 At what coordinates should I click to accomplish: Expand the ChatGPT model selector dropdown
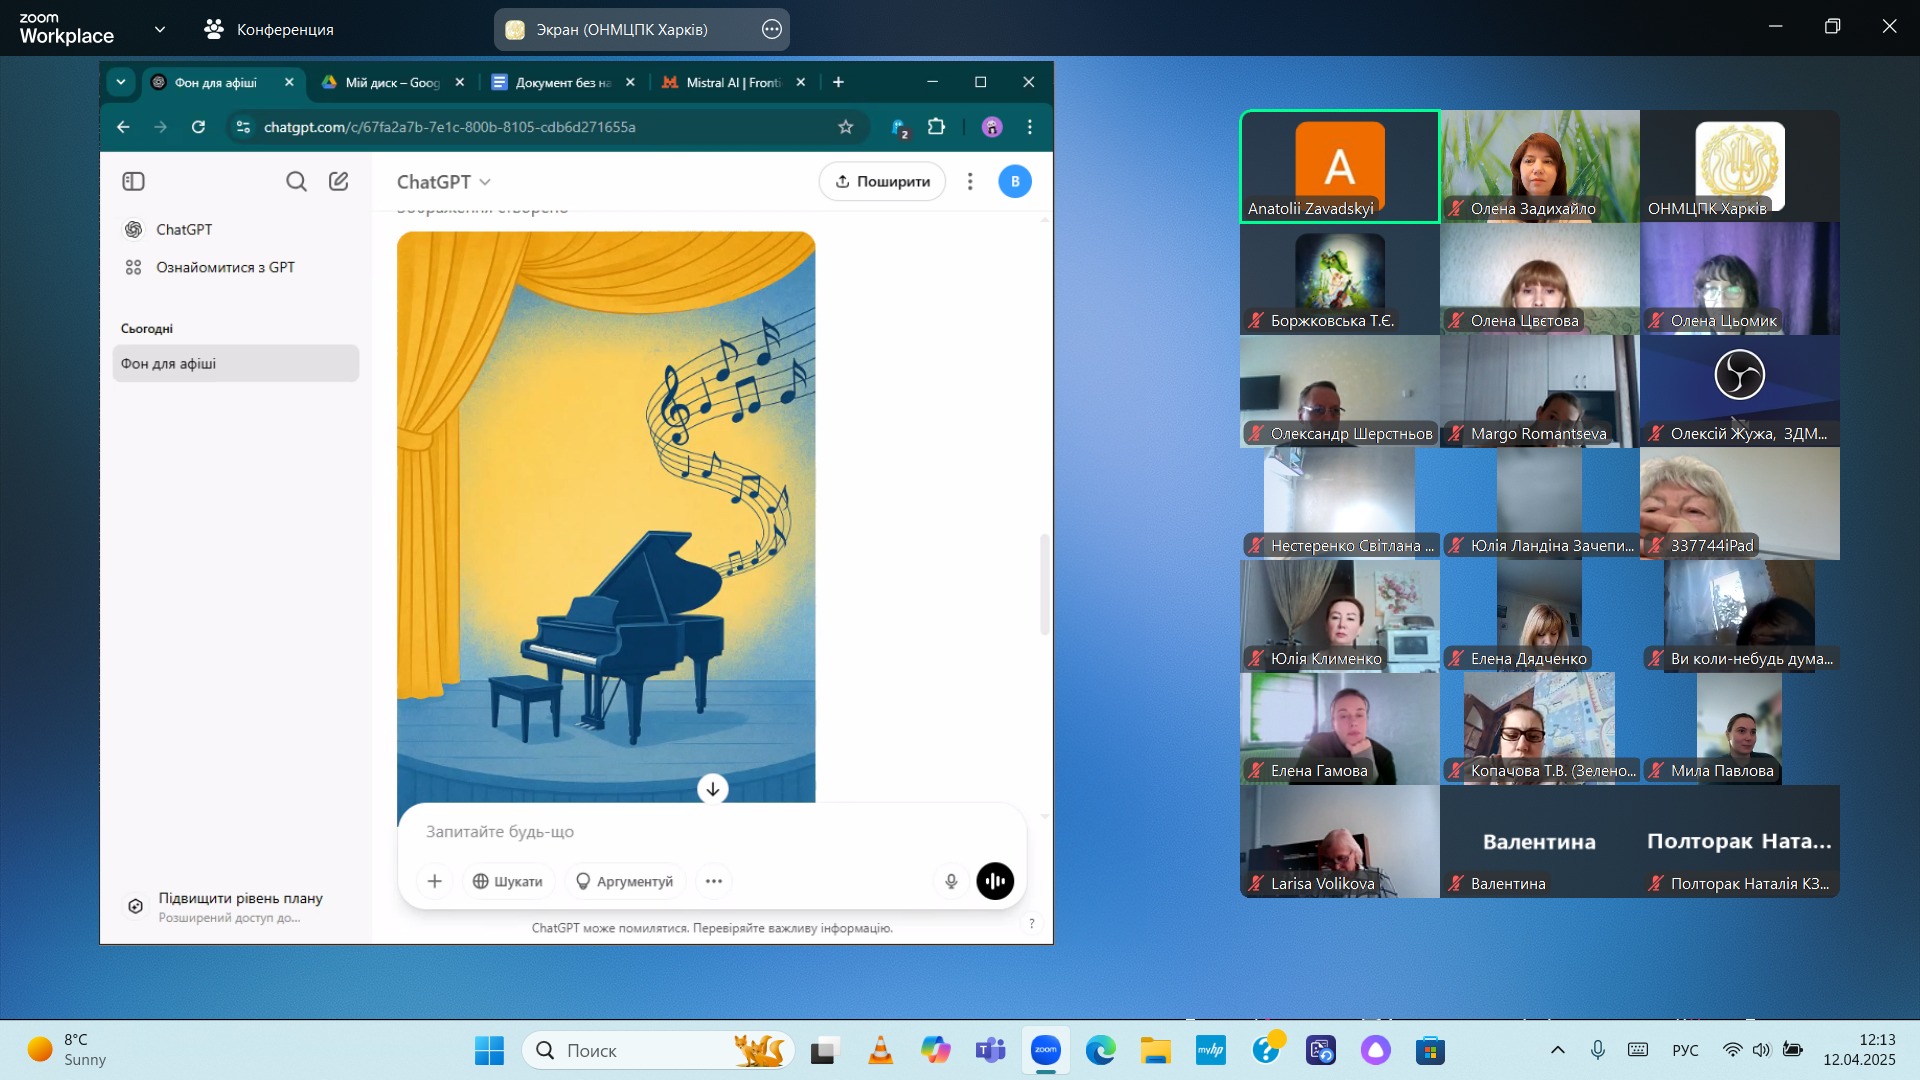pyautogui.click(x=444, y=182)
